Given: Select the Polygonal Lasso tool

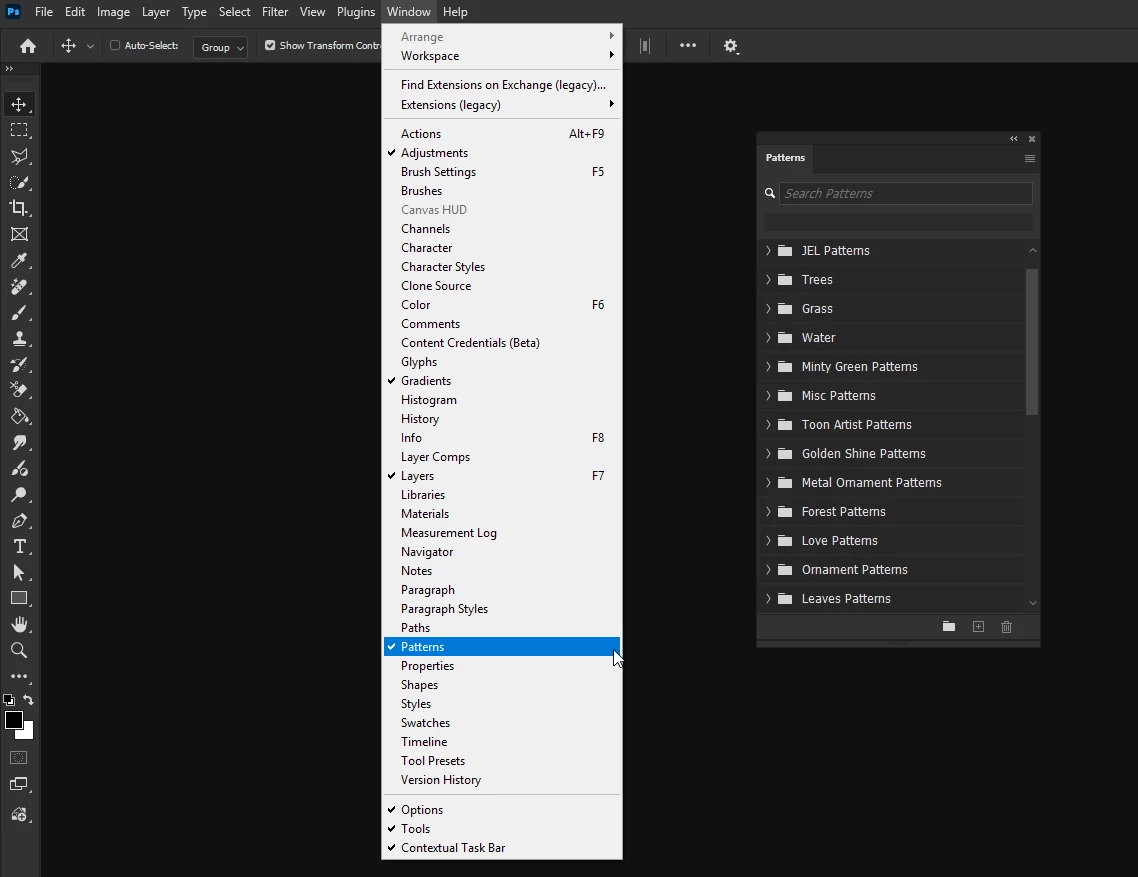Looking at the screenshot, I should (19, 156).
